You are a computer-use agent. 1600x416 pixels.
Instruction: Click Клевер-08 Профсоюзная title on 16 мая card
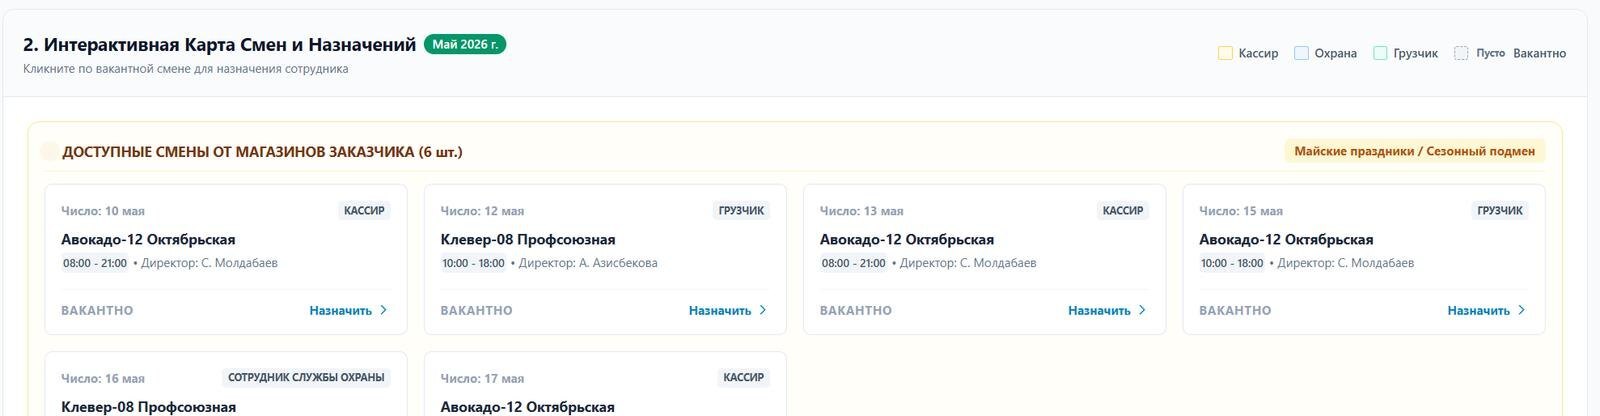pos(149,407)
